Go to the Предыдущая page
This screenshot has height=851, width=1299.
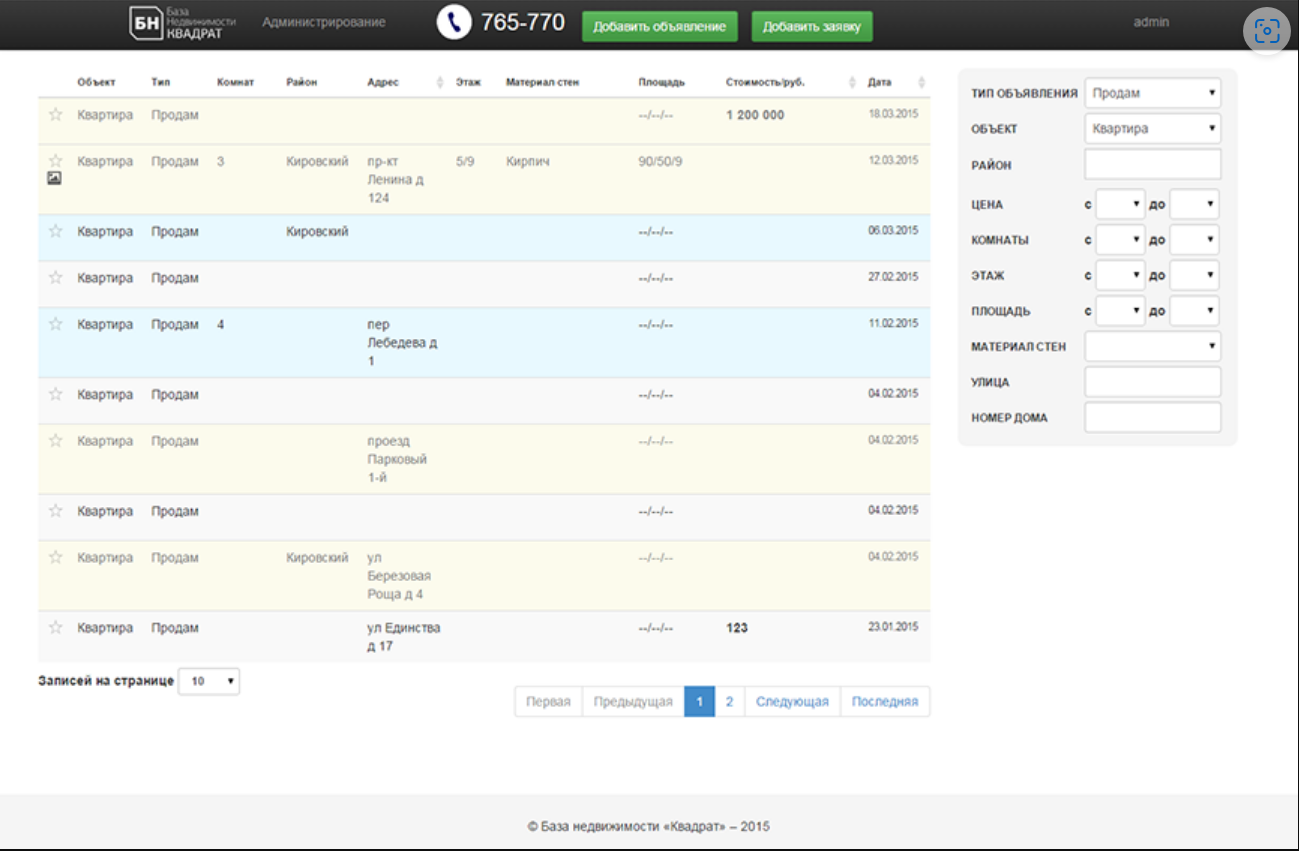[633, 702]
